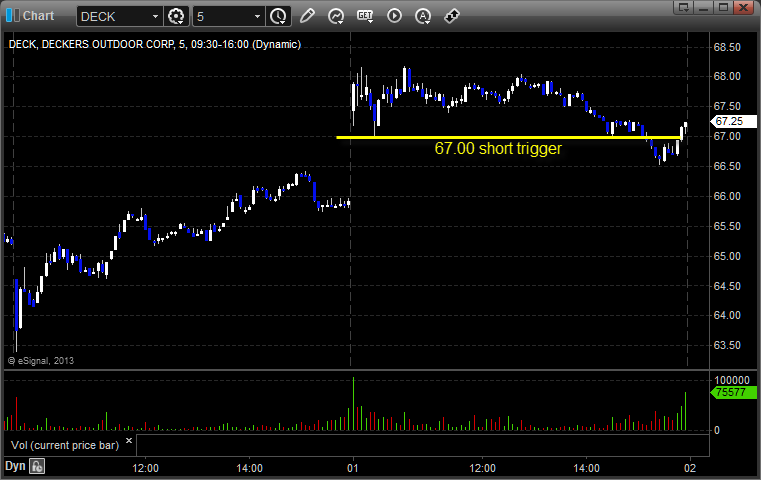Screen dimensions: 761x480
Task: Click the 65.00 price axis label
Action: tap(727, 257)
